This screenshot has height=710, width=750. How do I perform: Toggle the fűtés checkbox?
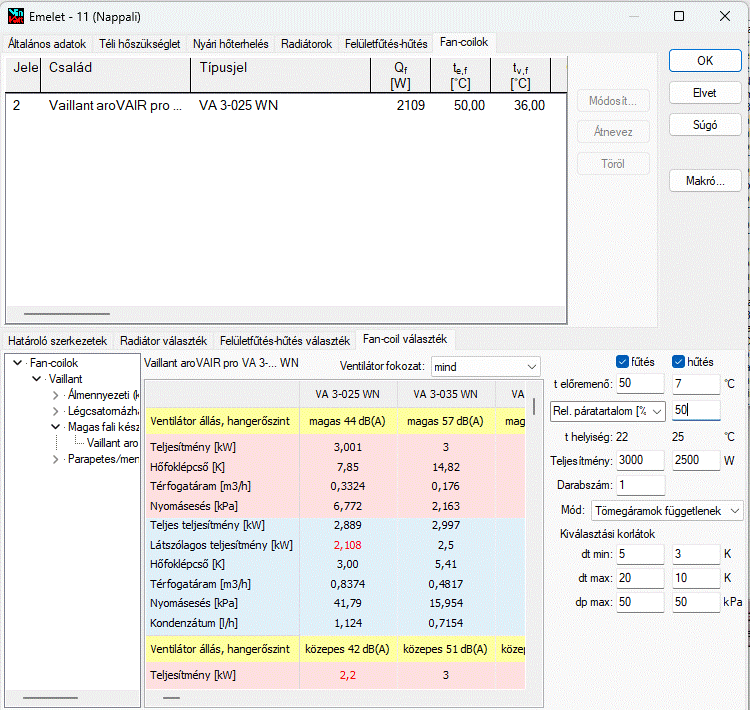point(622,362)
